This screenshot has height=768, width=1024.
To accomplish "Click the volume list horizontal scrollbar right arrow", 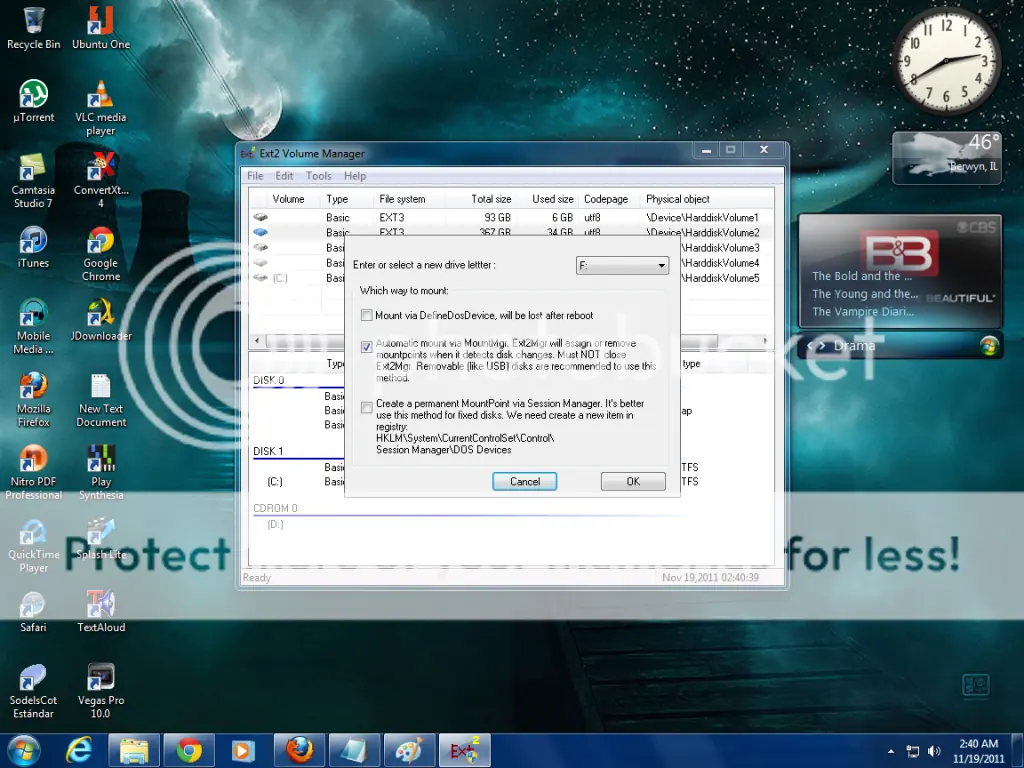I will coord(765,340).
